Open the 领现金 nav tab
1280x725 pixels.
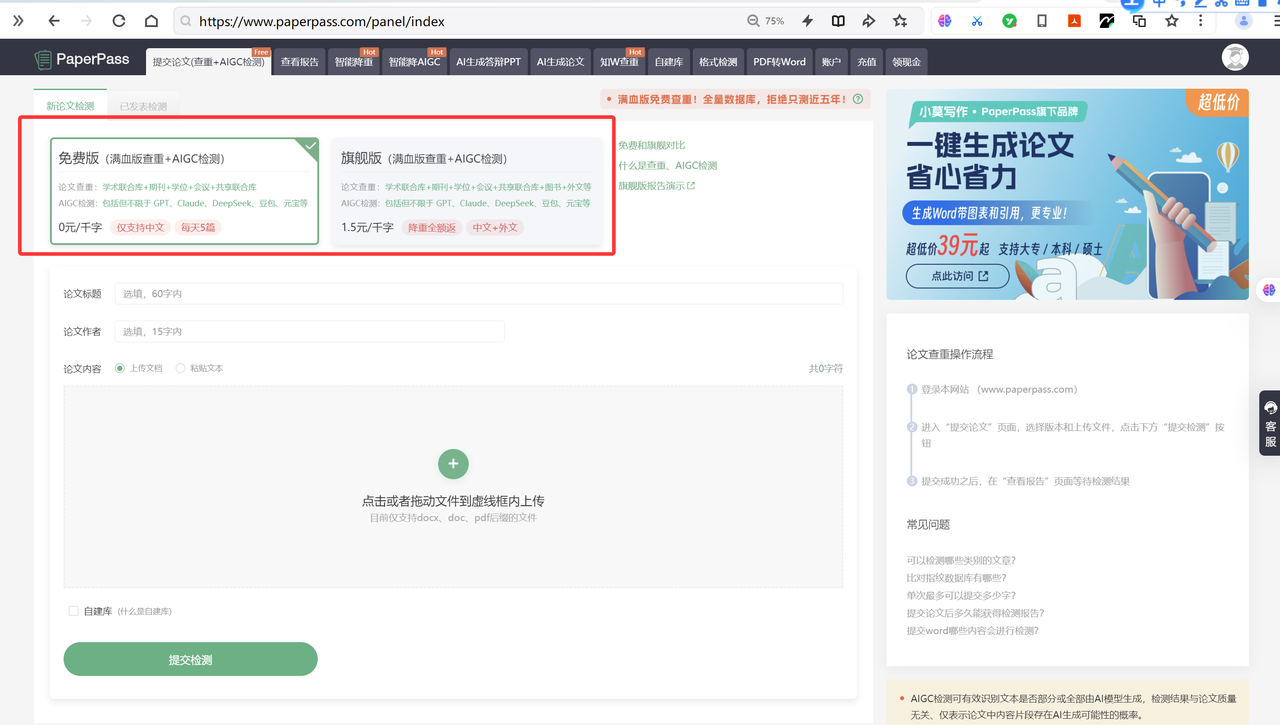pos(906,62)
